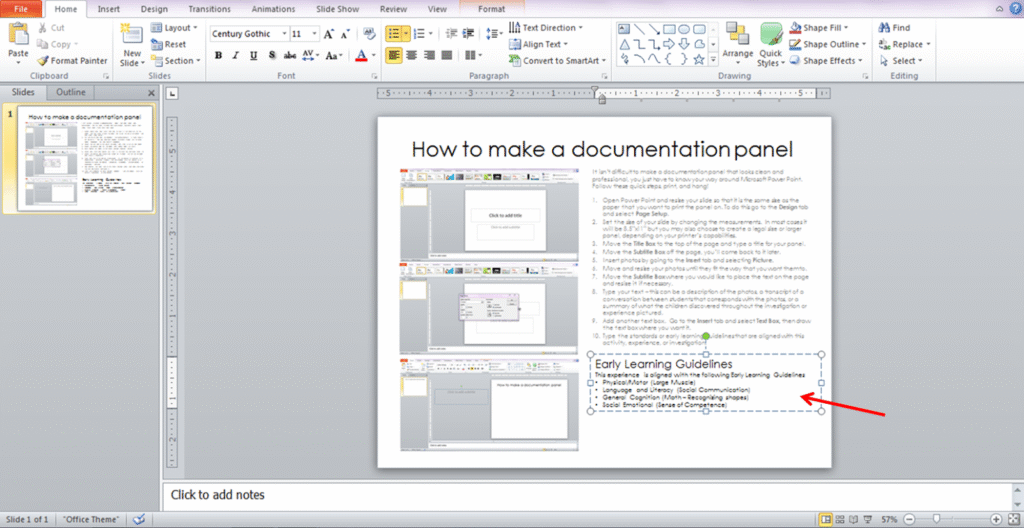Toggle text Shadow effect

[272, 56]
